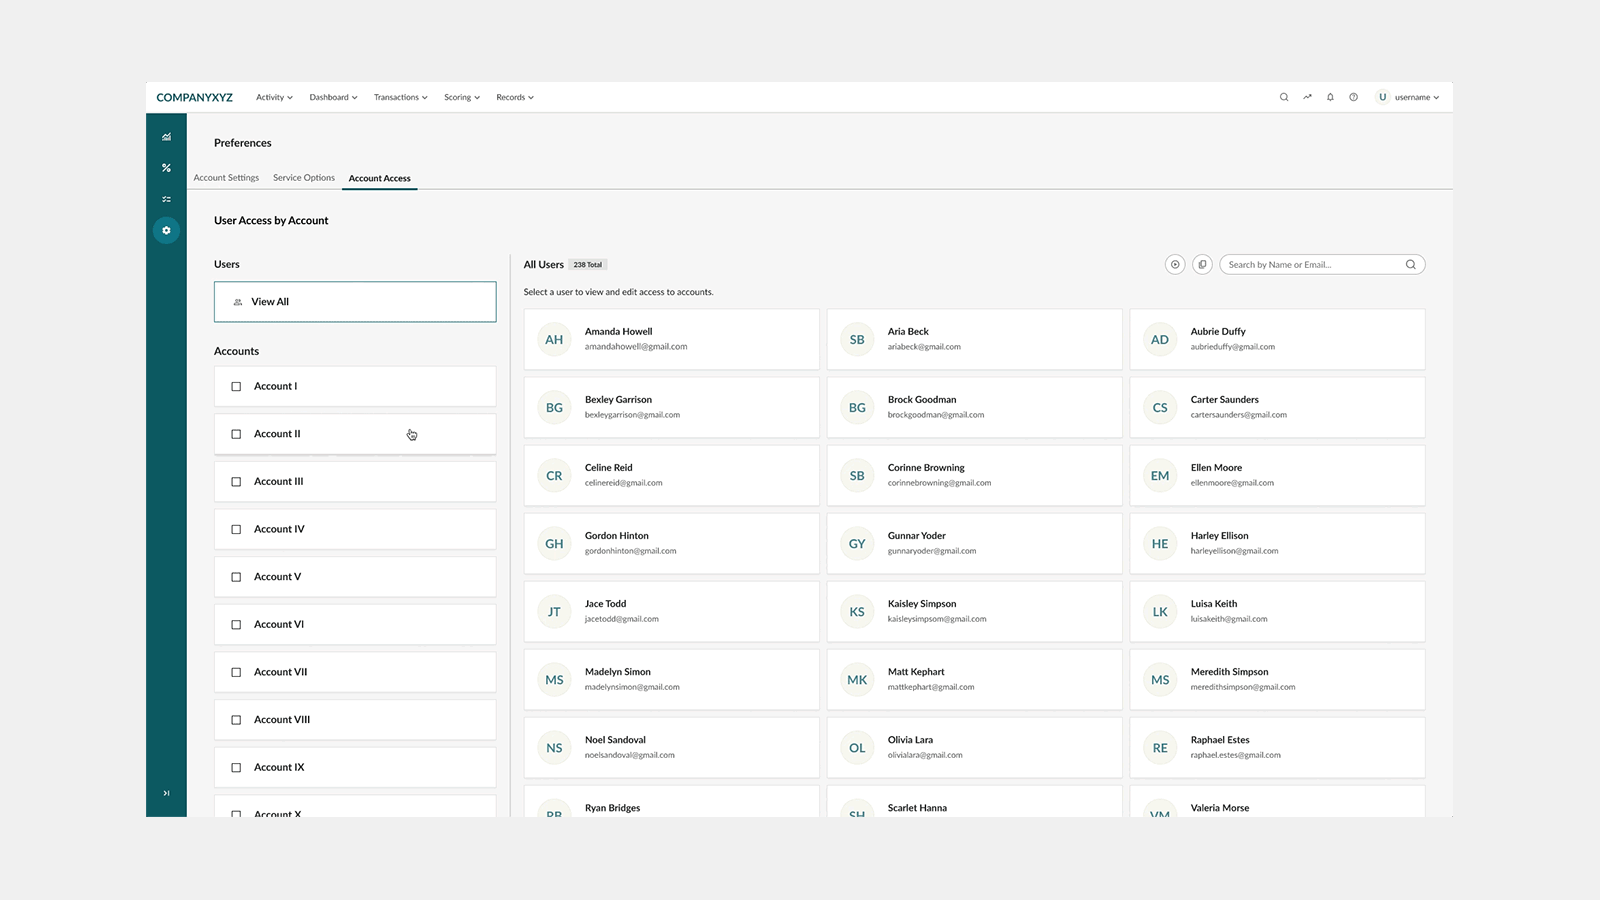This screenshot has height=900, width=1600.
Task: Click the EM avatar for Ellen Moore
Action: [x=1160, y=476]
